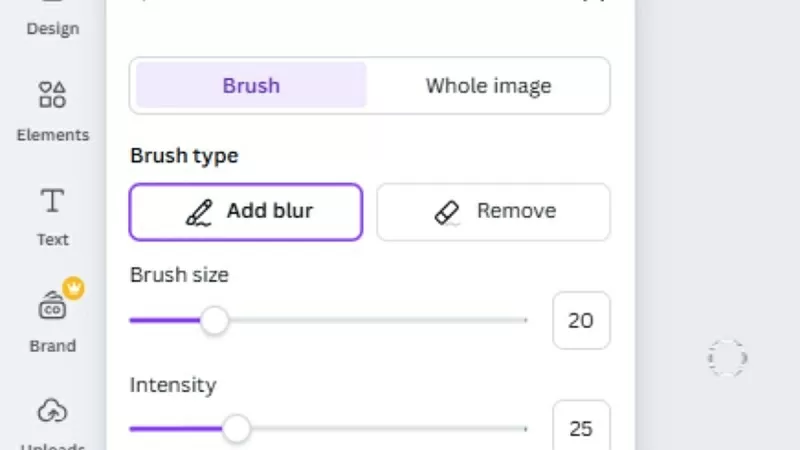Click the dashed circle brush cursor on canvas

(x=727, y=357)
